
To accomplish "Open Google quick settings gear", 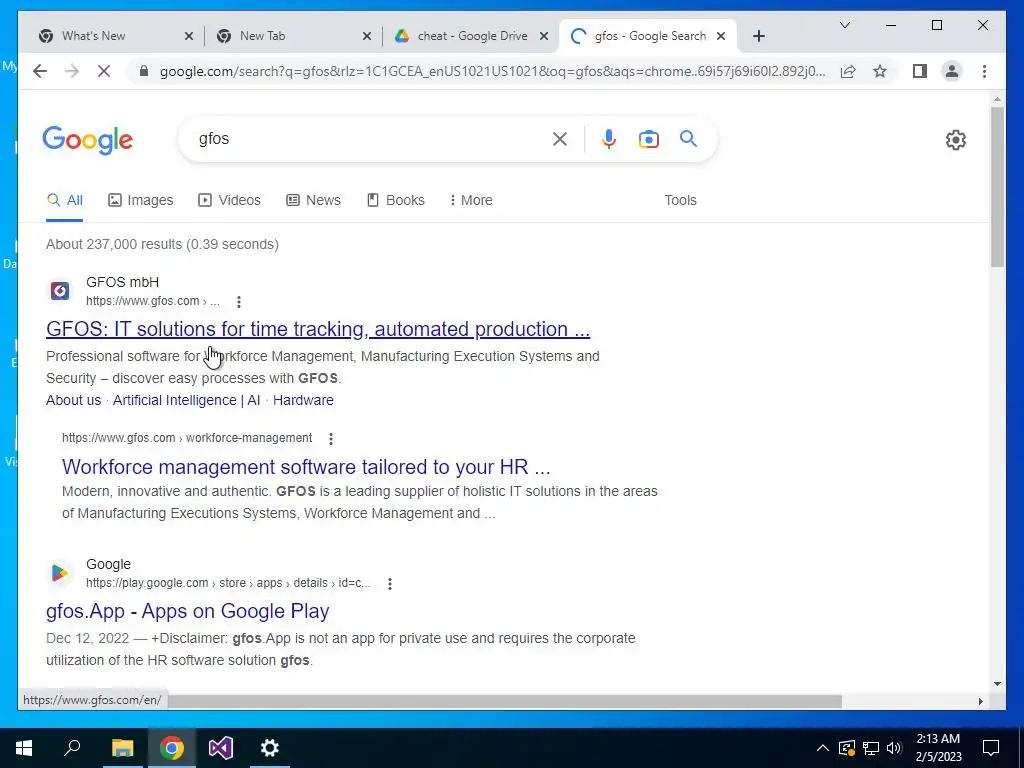I will tap(955, 139).
